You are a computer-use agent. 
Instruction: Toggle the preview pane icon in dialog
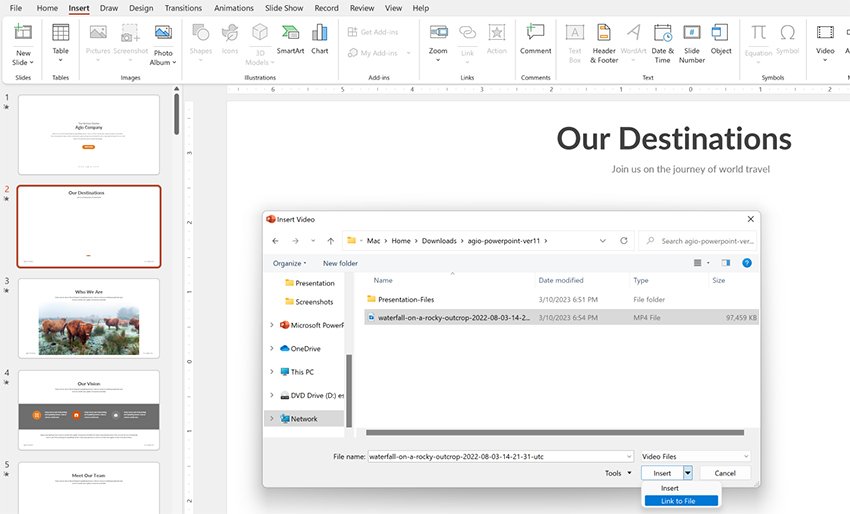coord(726,263)
